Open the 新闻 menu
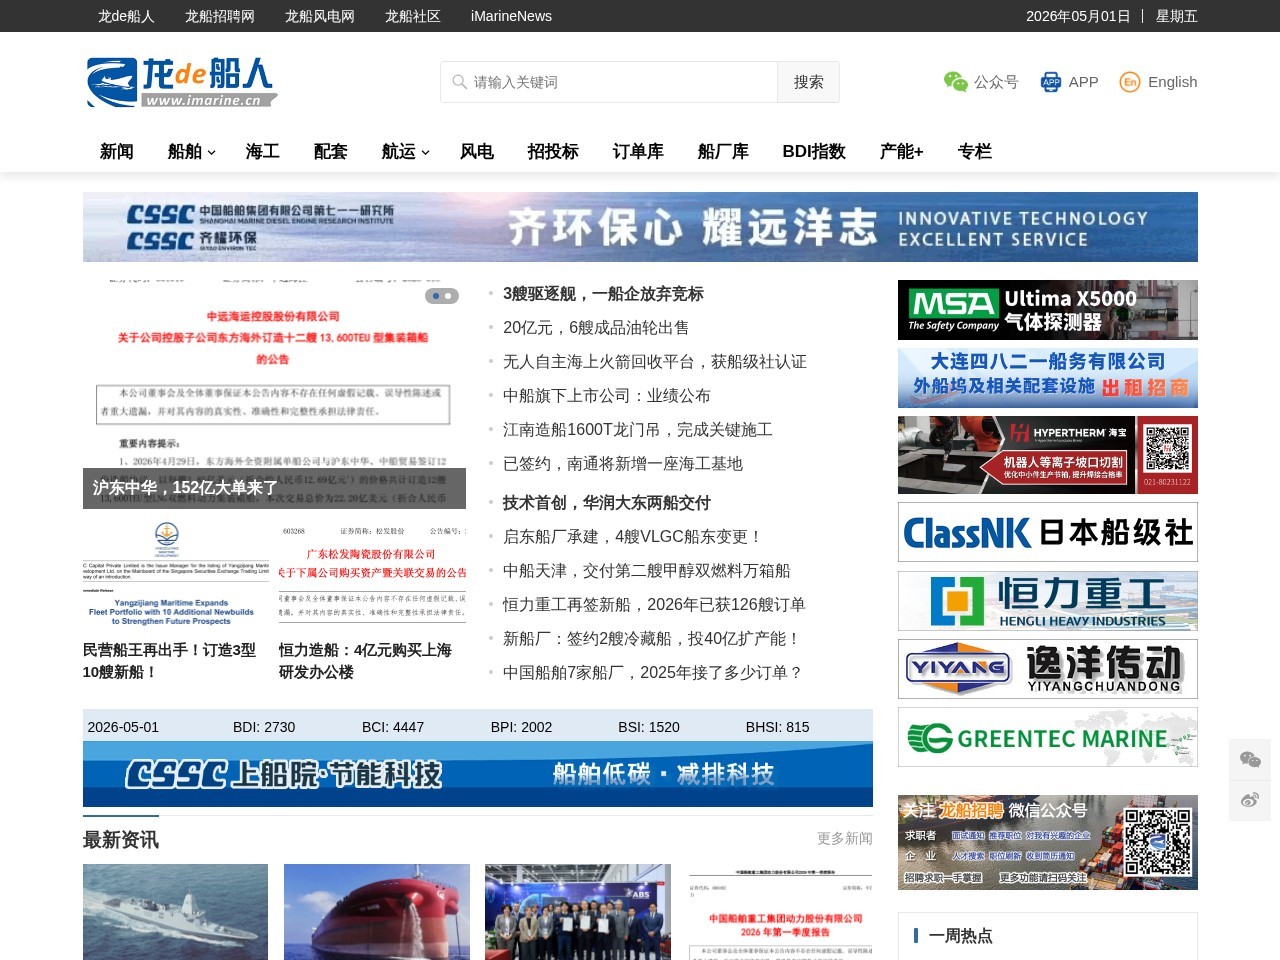The height and width of the screenshot is (960, 1280). [117, 152]
